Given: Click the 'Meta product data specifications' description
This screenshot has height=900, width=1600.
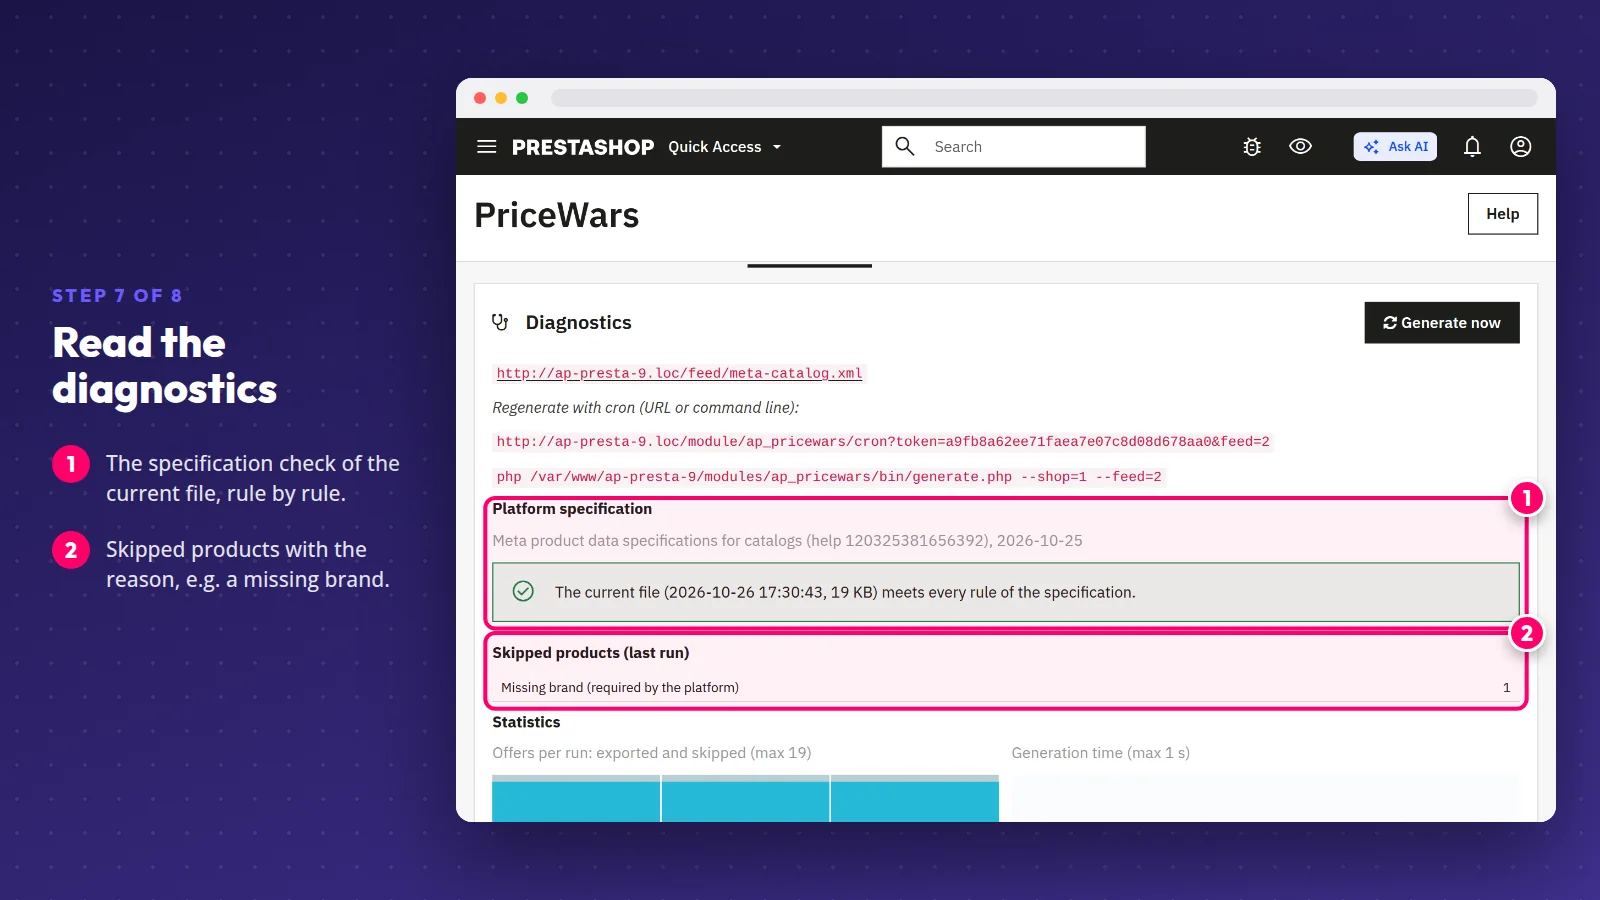Looking at the screenshot, I should click(x=787, y=541).
